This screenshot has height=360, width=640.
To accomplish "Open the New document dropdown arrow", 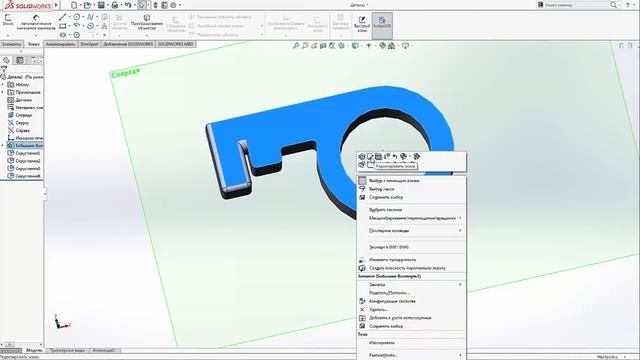I will point(80,5).
